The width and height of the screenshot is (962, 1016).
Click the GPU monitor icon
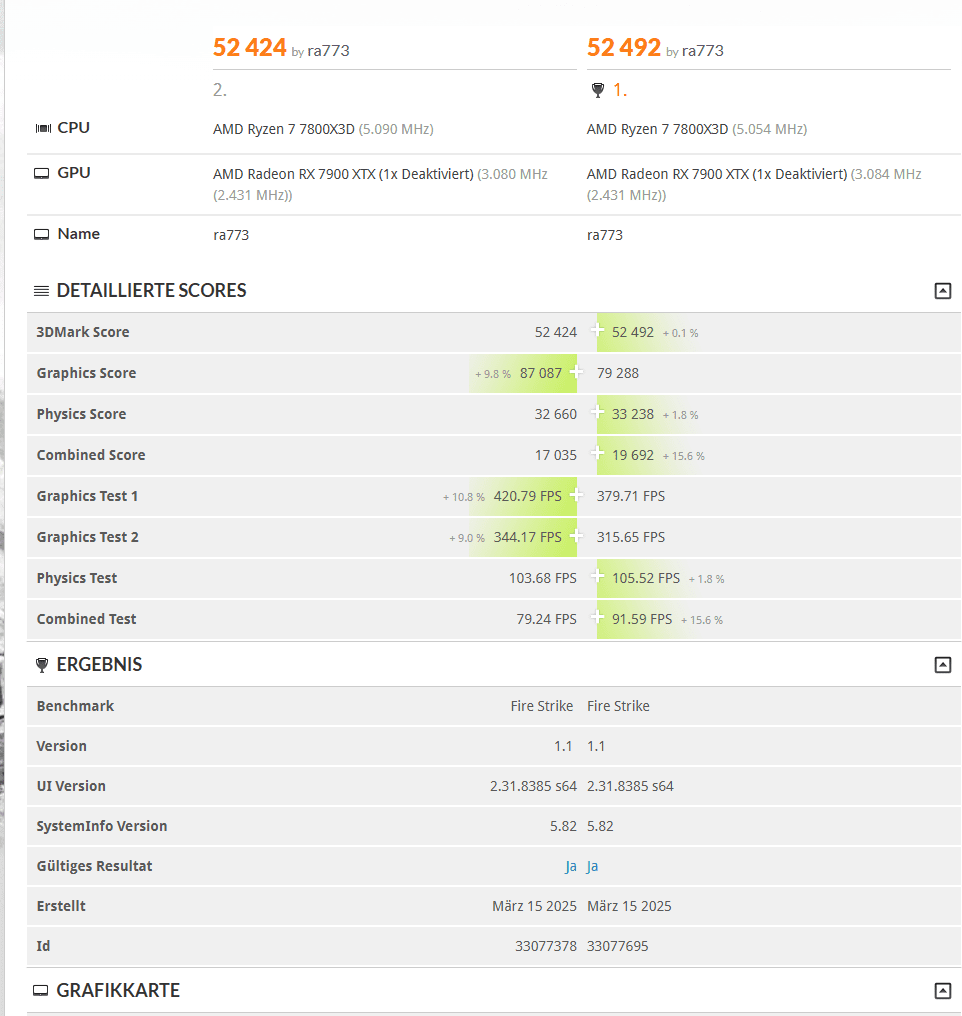41,174
